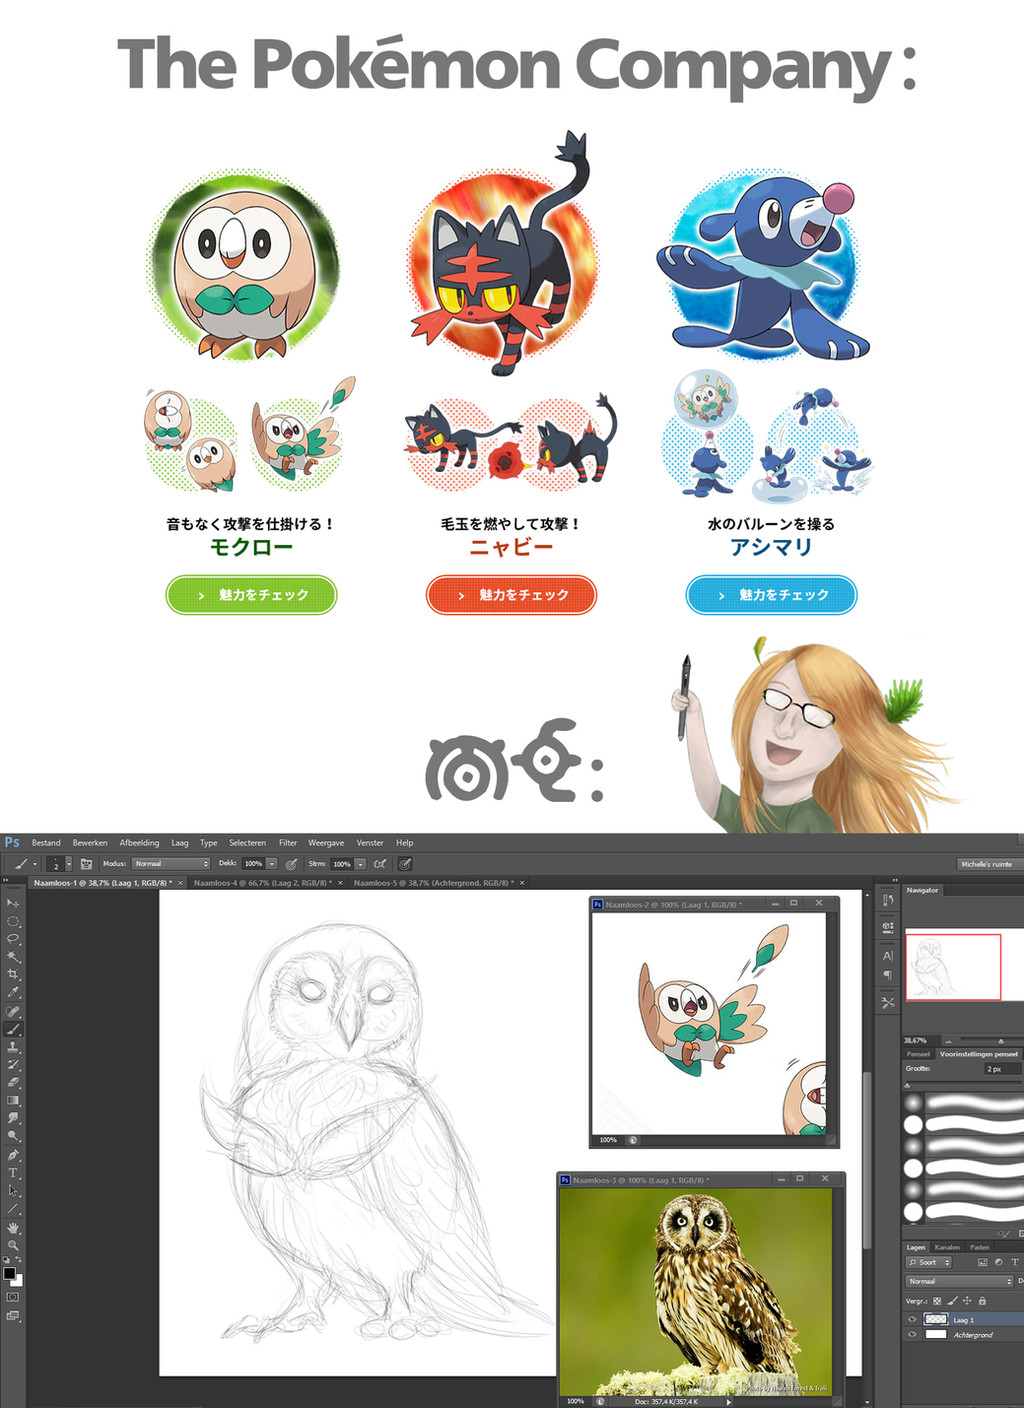Open the Afbeelding menu
Screen dimensions: 1024x1408
coord(139,843)
